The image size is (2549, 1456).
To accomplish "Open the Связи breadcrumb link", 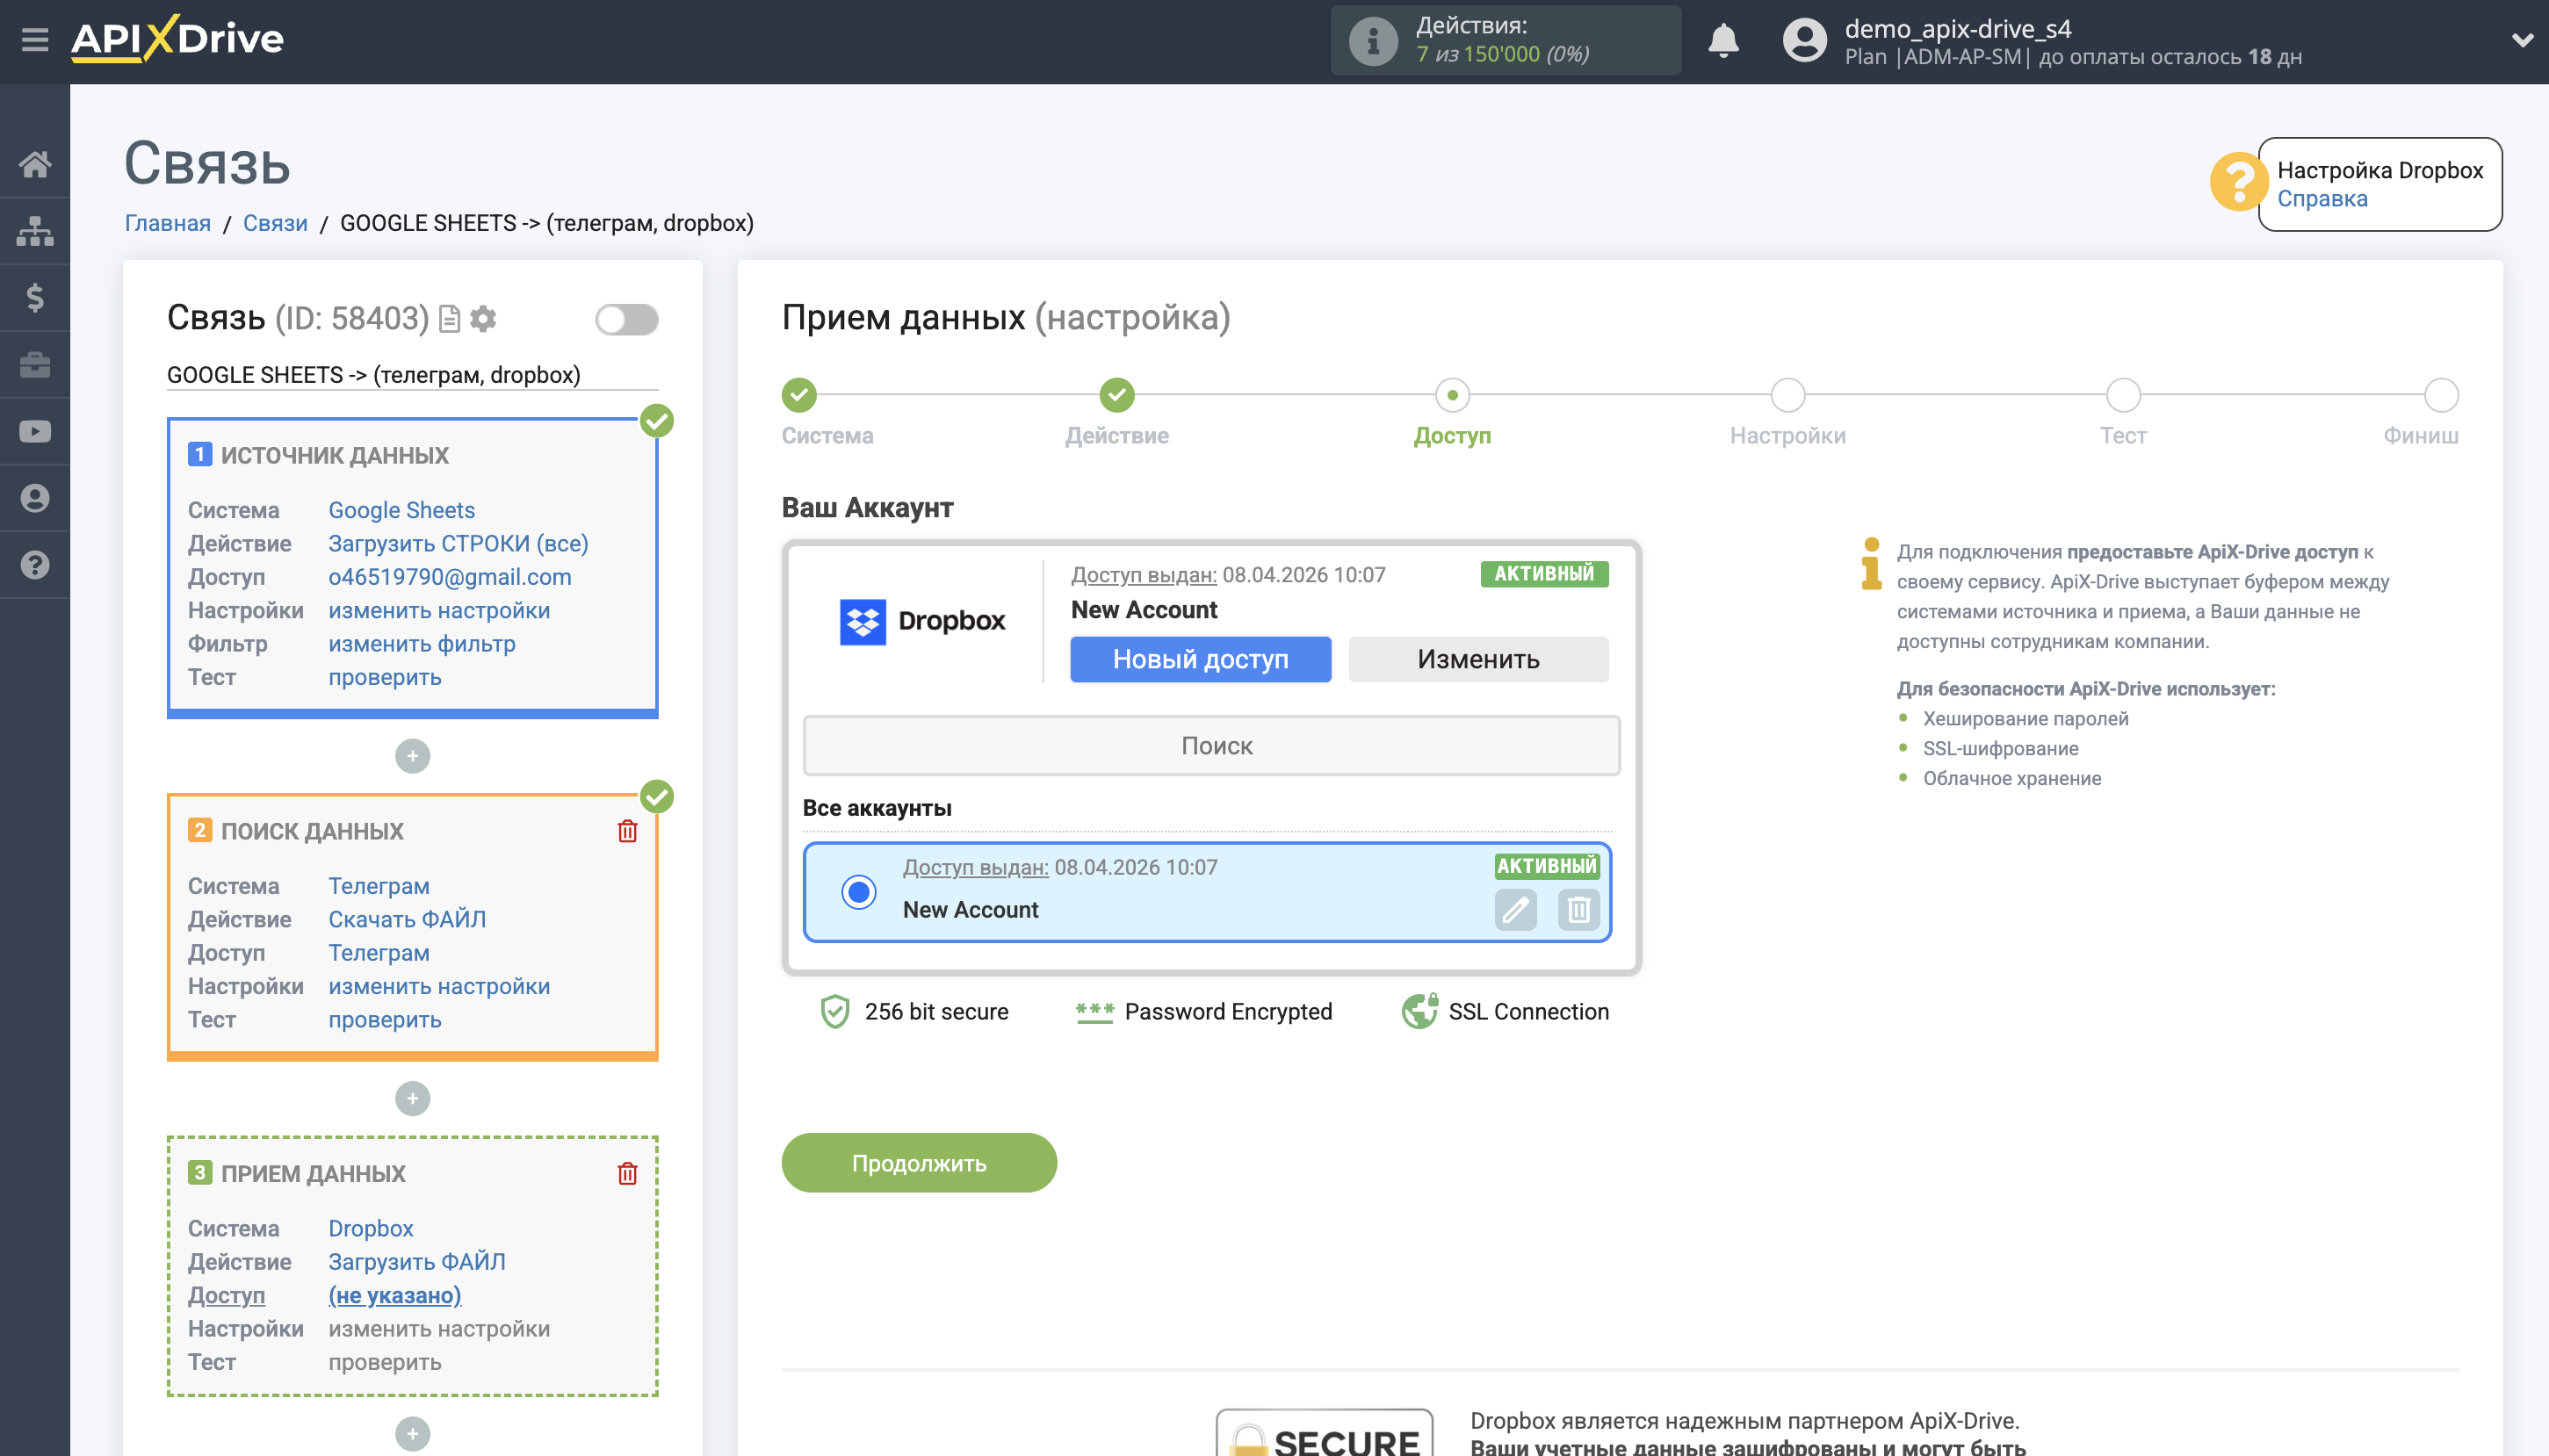I will 275,222.
